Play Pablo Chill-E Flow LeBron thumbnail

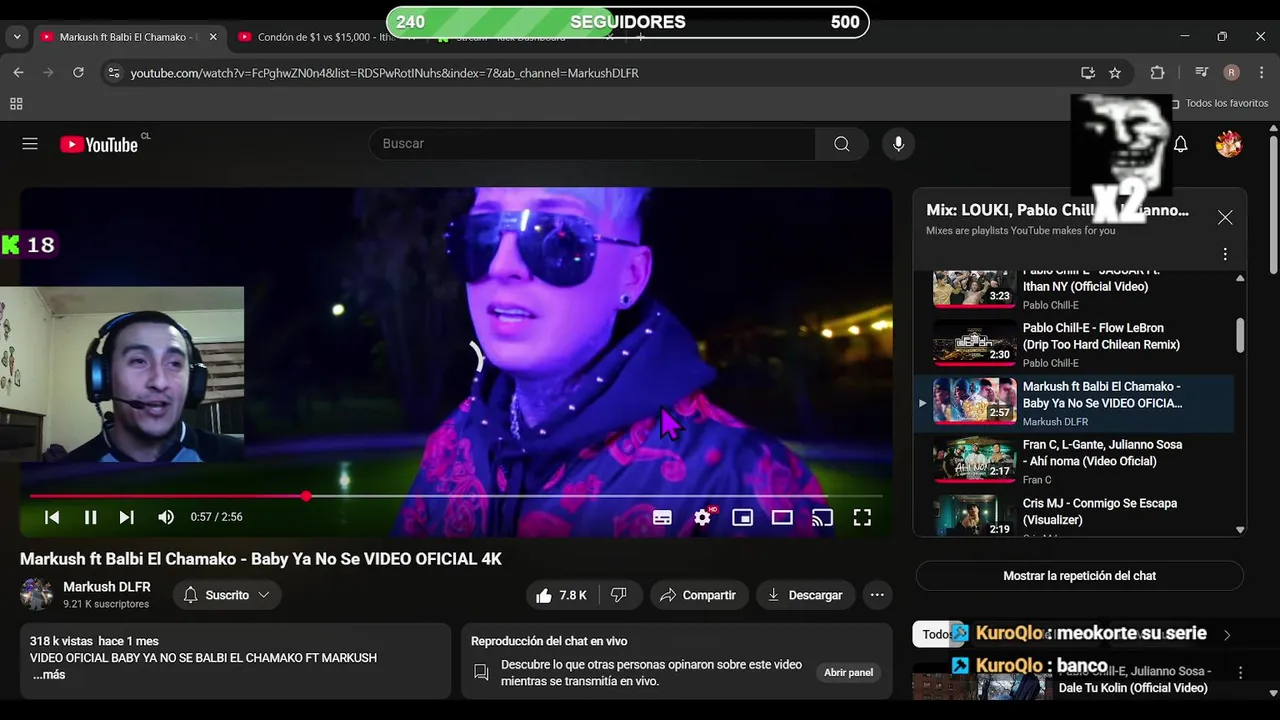click(x=974, y=344)
